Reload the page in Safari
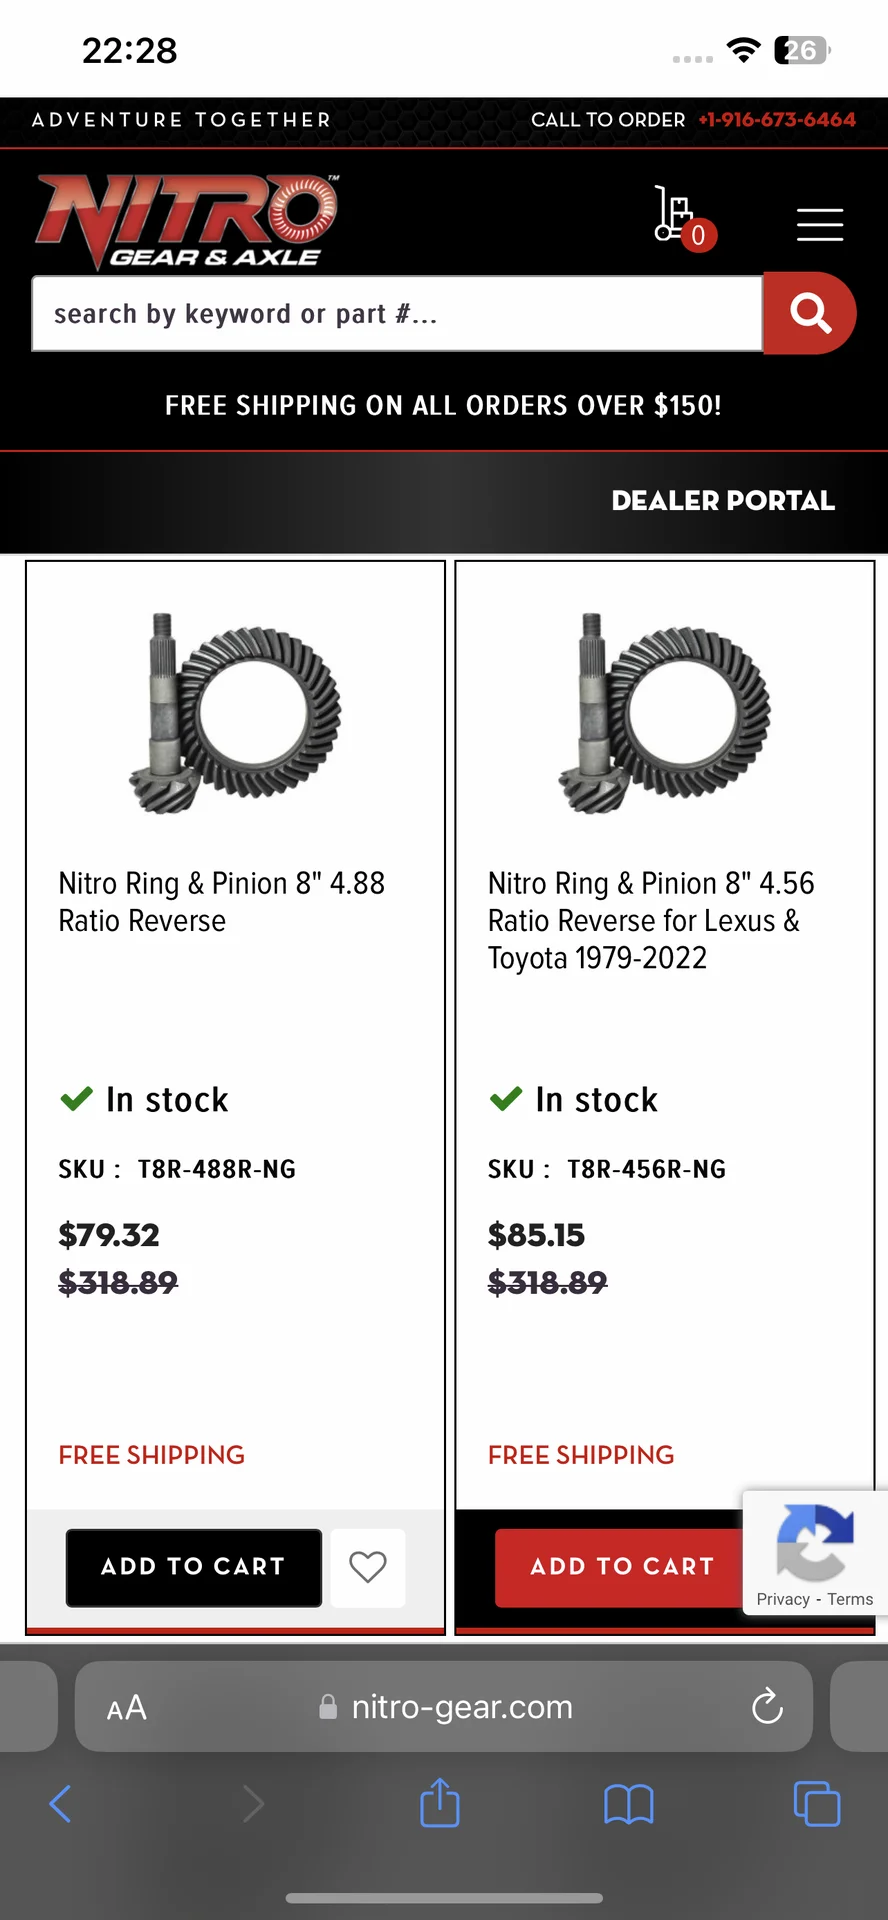 (x=767, y=1707)
